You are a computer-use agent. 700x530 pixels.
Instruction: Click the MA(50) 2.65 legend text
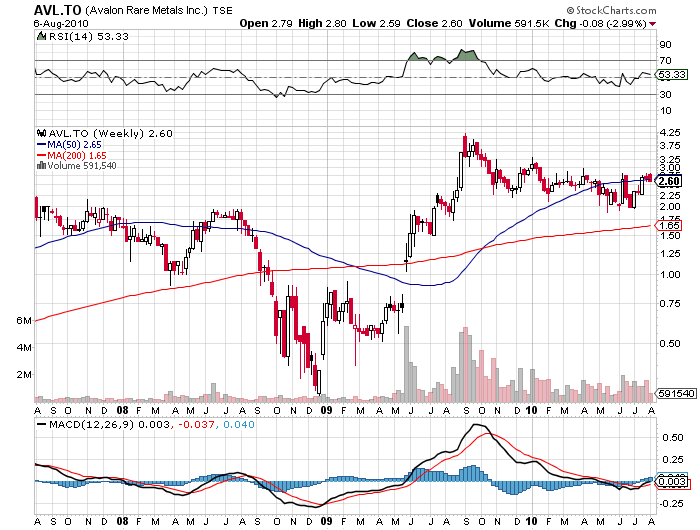point(74,145)
